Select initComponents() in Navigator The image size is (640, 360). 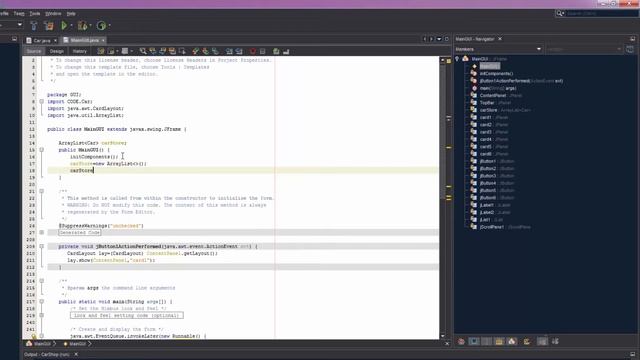[x=496, y=73]
